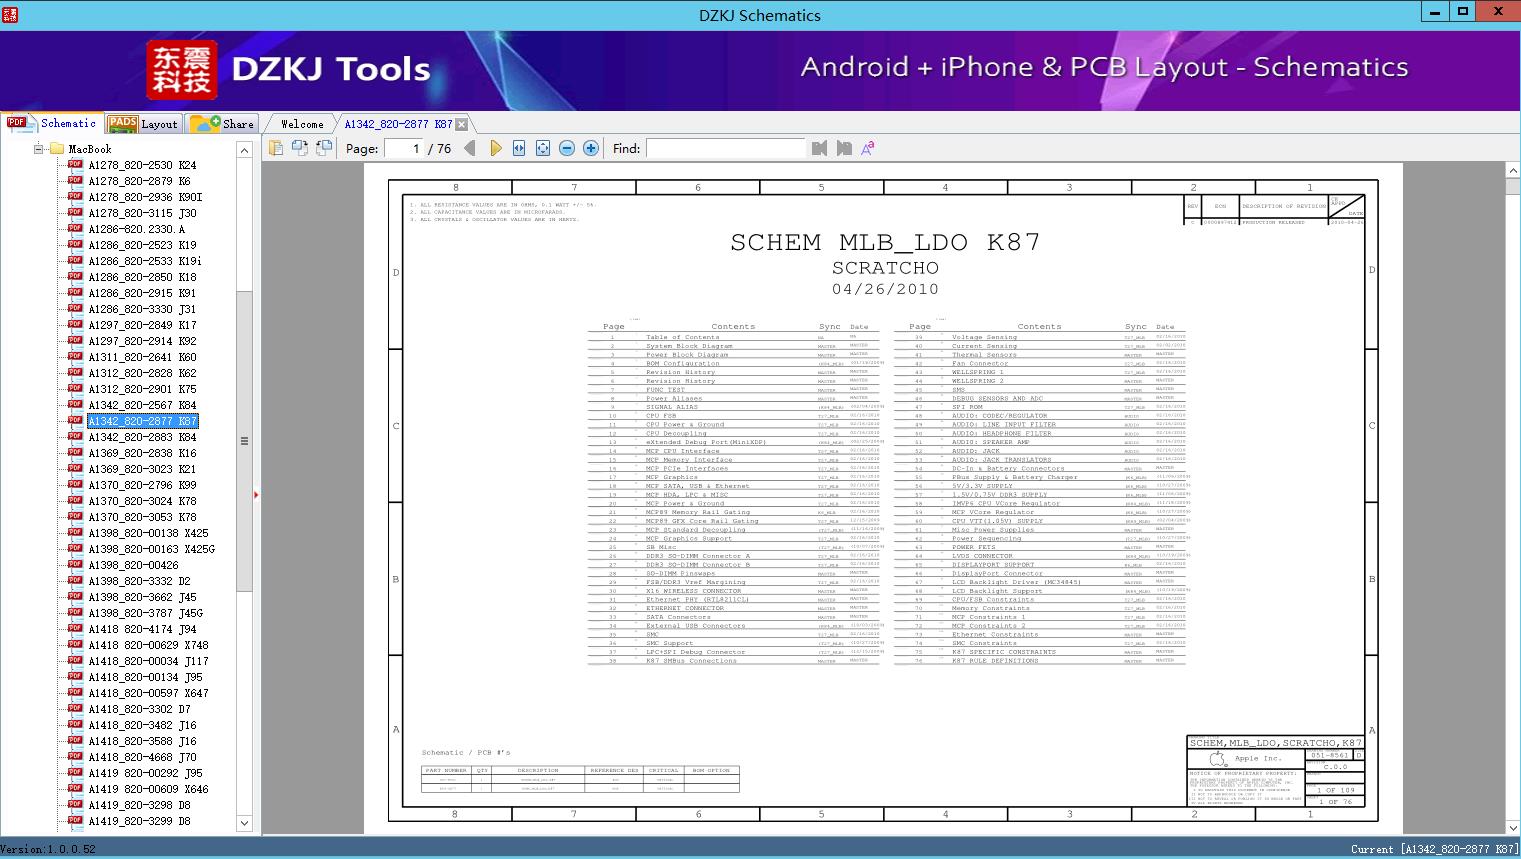Zoom out of the schematic
Image resolution: width=1521 pixels, height=859 pixels.
(567, 148)
